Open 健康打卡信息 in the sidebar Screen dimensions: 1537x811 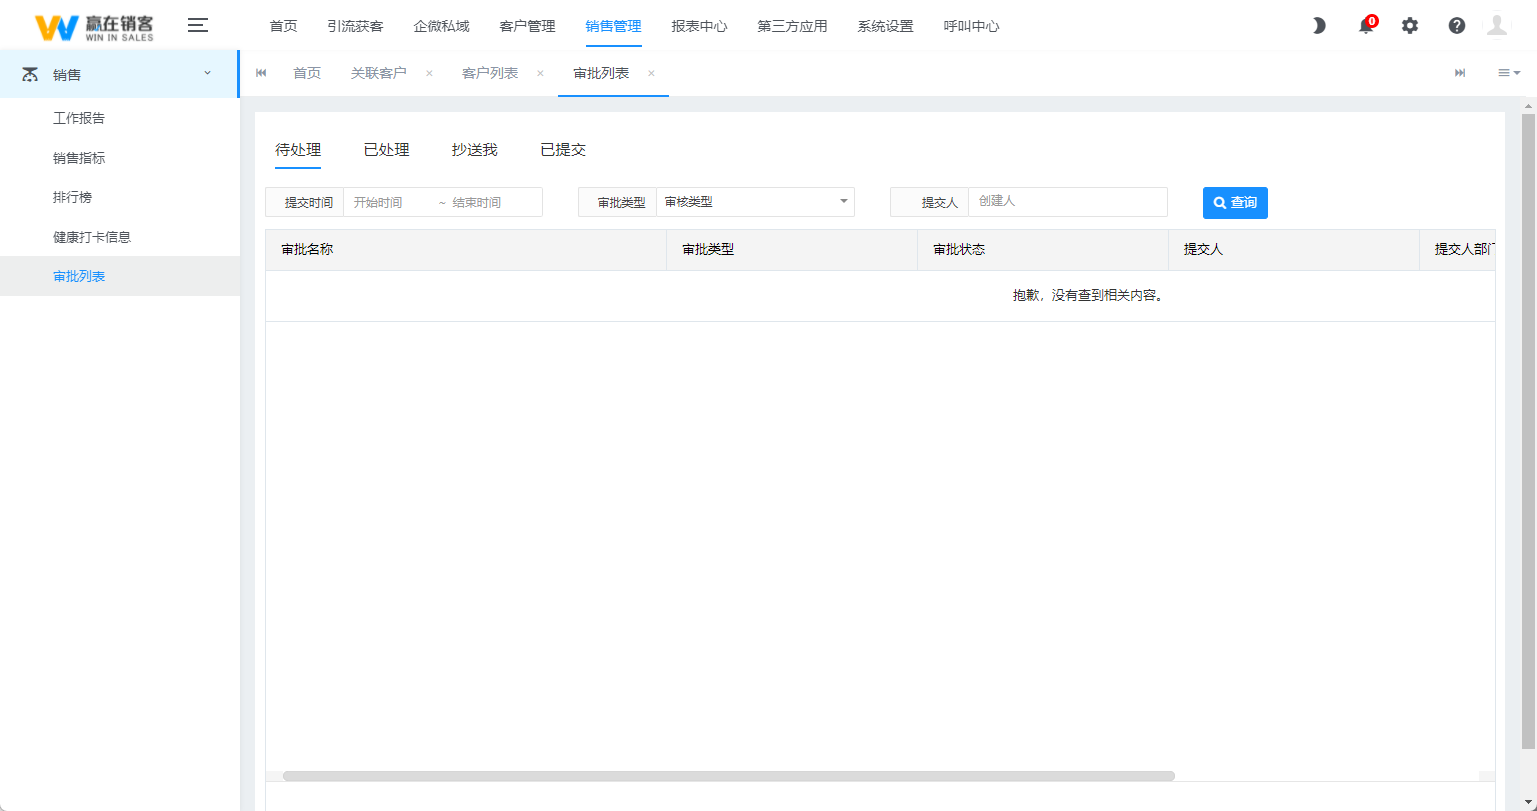pos(92,237)
